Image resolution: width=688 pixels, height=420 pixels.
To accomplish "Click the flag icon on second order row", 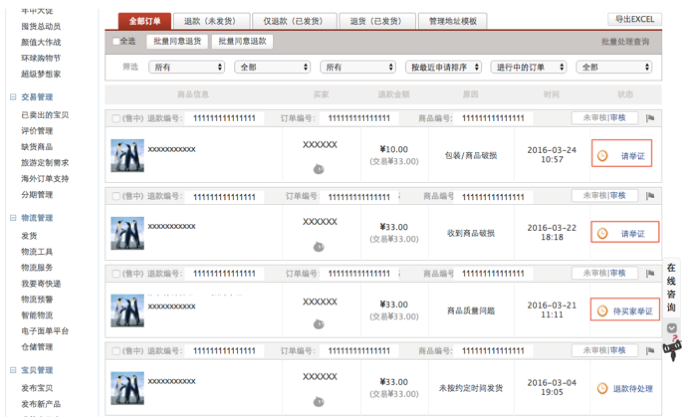I will 649,197.
